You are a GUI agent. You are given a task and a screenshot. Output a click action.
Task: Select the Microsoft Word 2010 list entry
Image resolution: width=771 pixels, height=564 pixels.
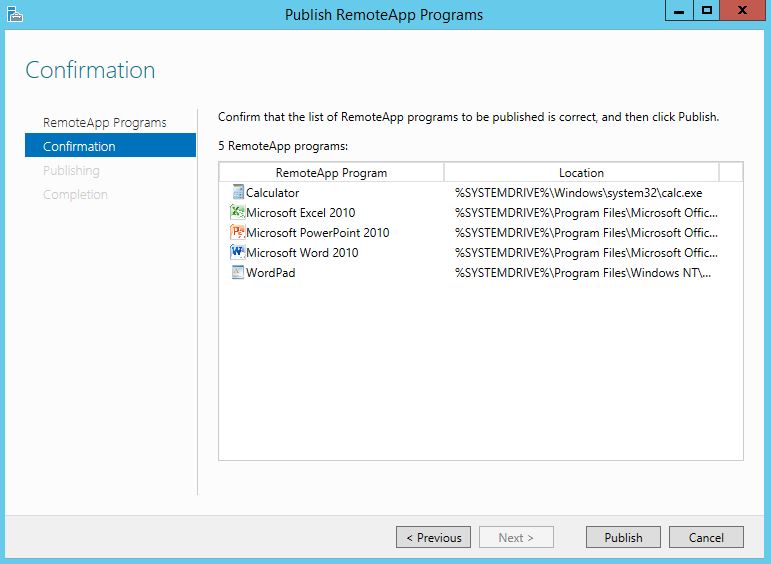301,253
